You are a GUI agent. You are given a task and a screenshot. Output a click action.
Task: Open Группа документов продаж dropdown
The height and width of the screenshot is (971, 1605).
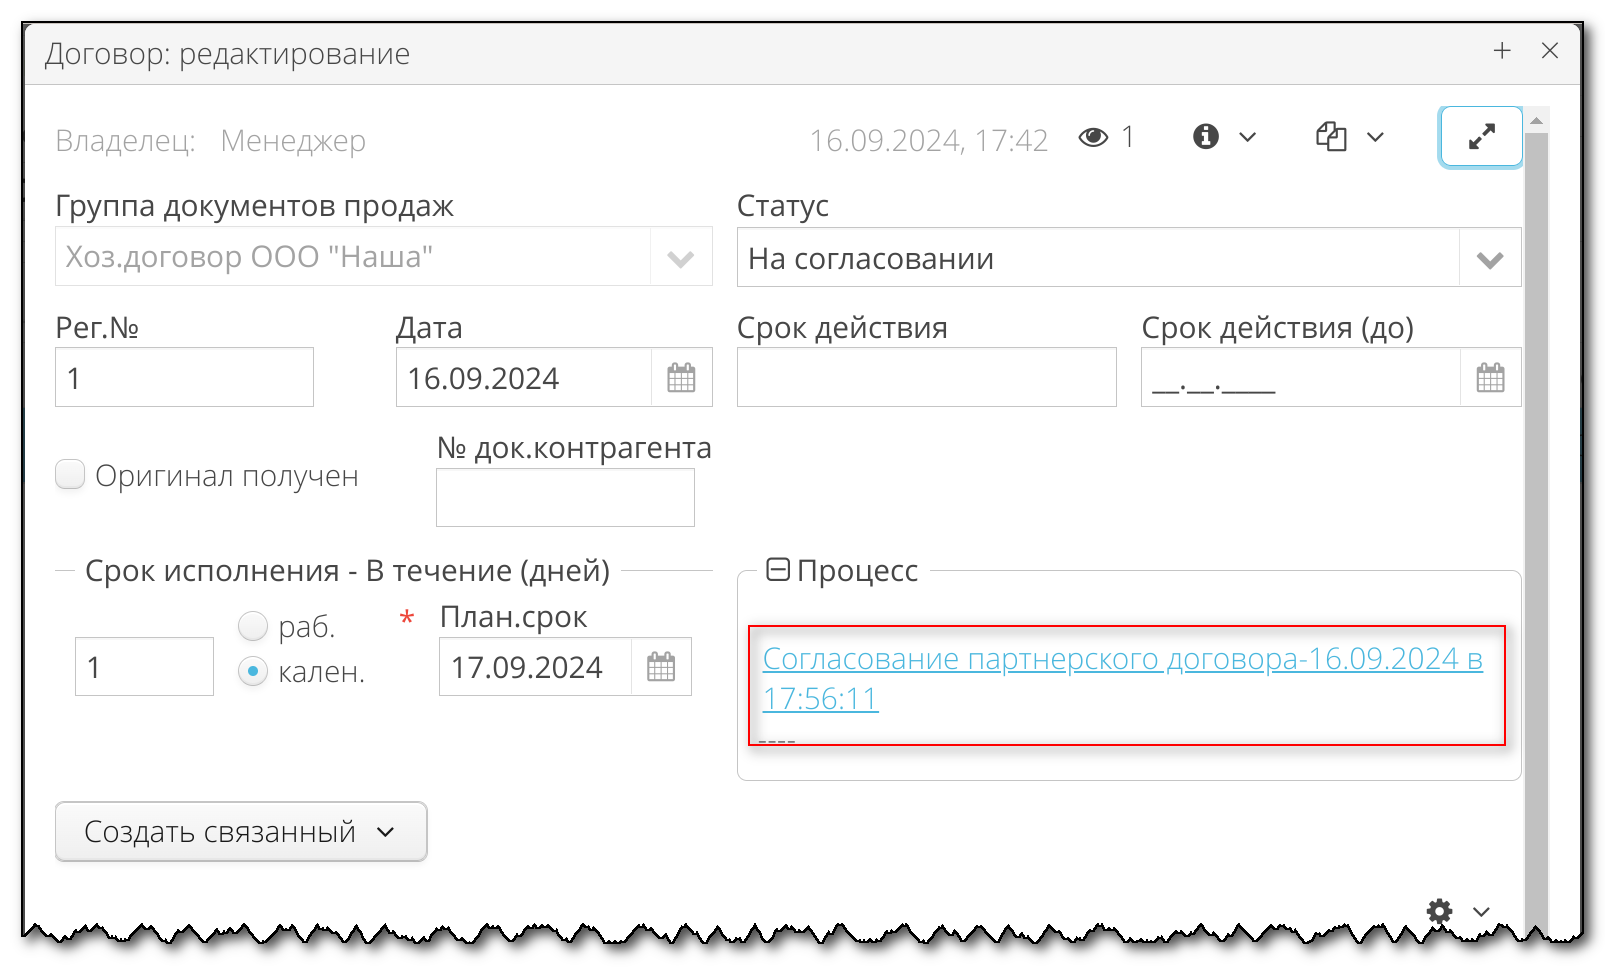681,258
